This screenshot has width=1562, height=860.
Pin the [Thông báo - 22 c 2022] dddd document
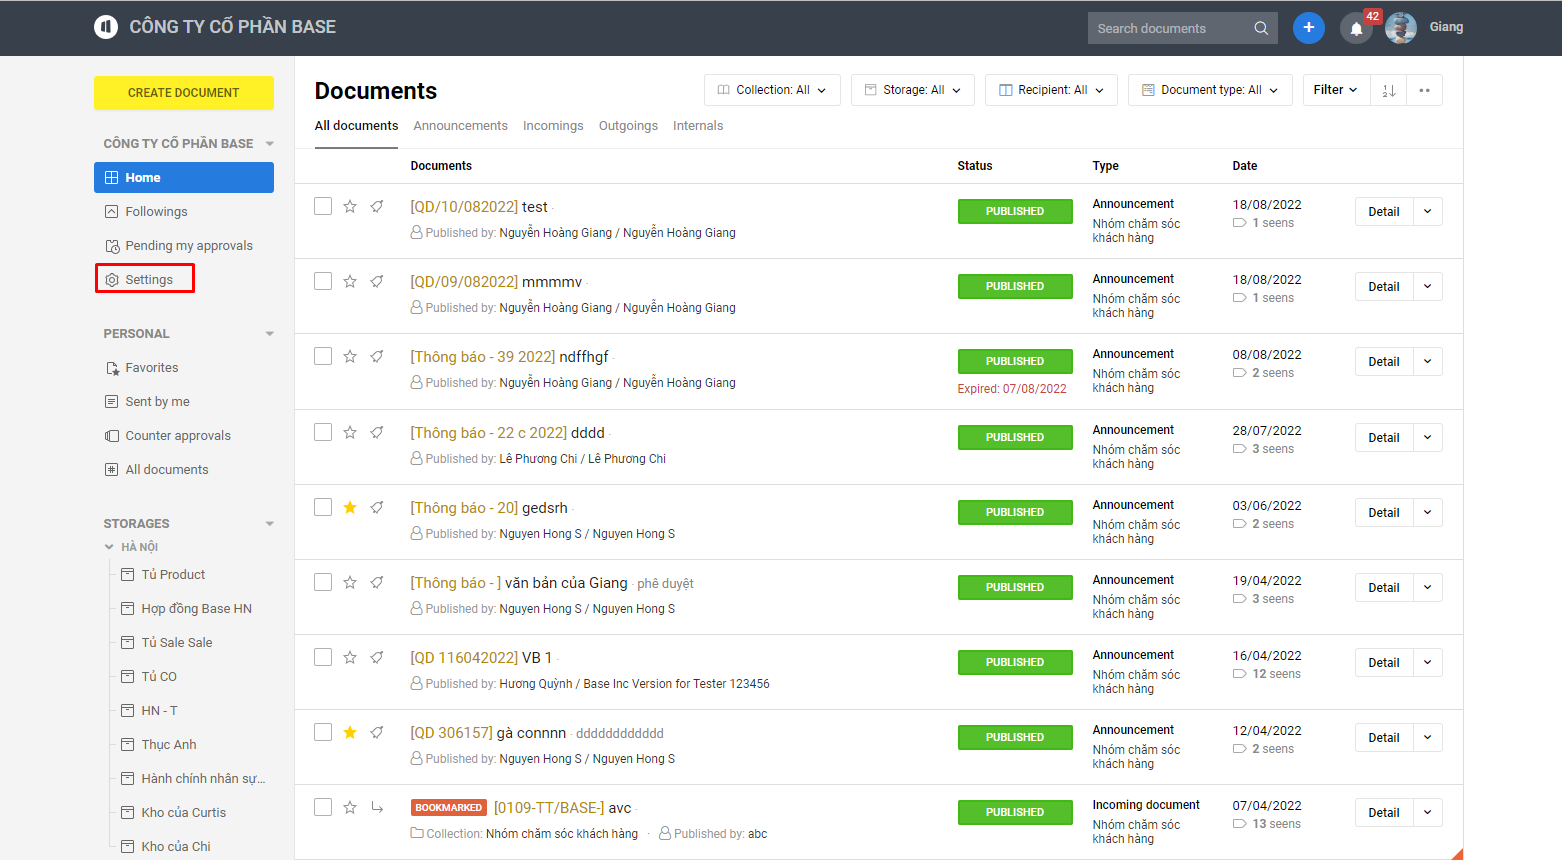click(377, 432)
